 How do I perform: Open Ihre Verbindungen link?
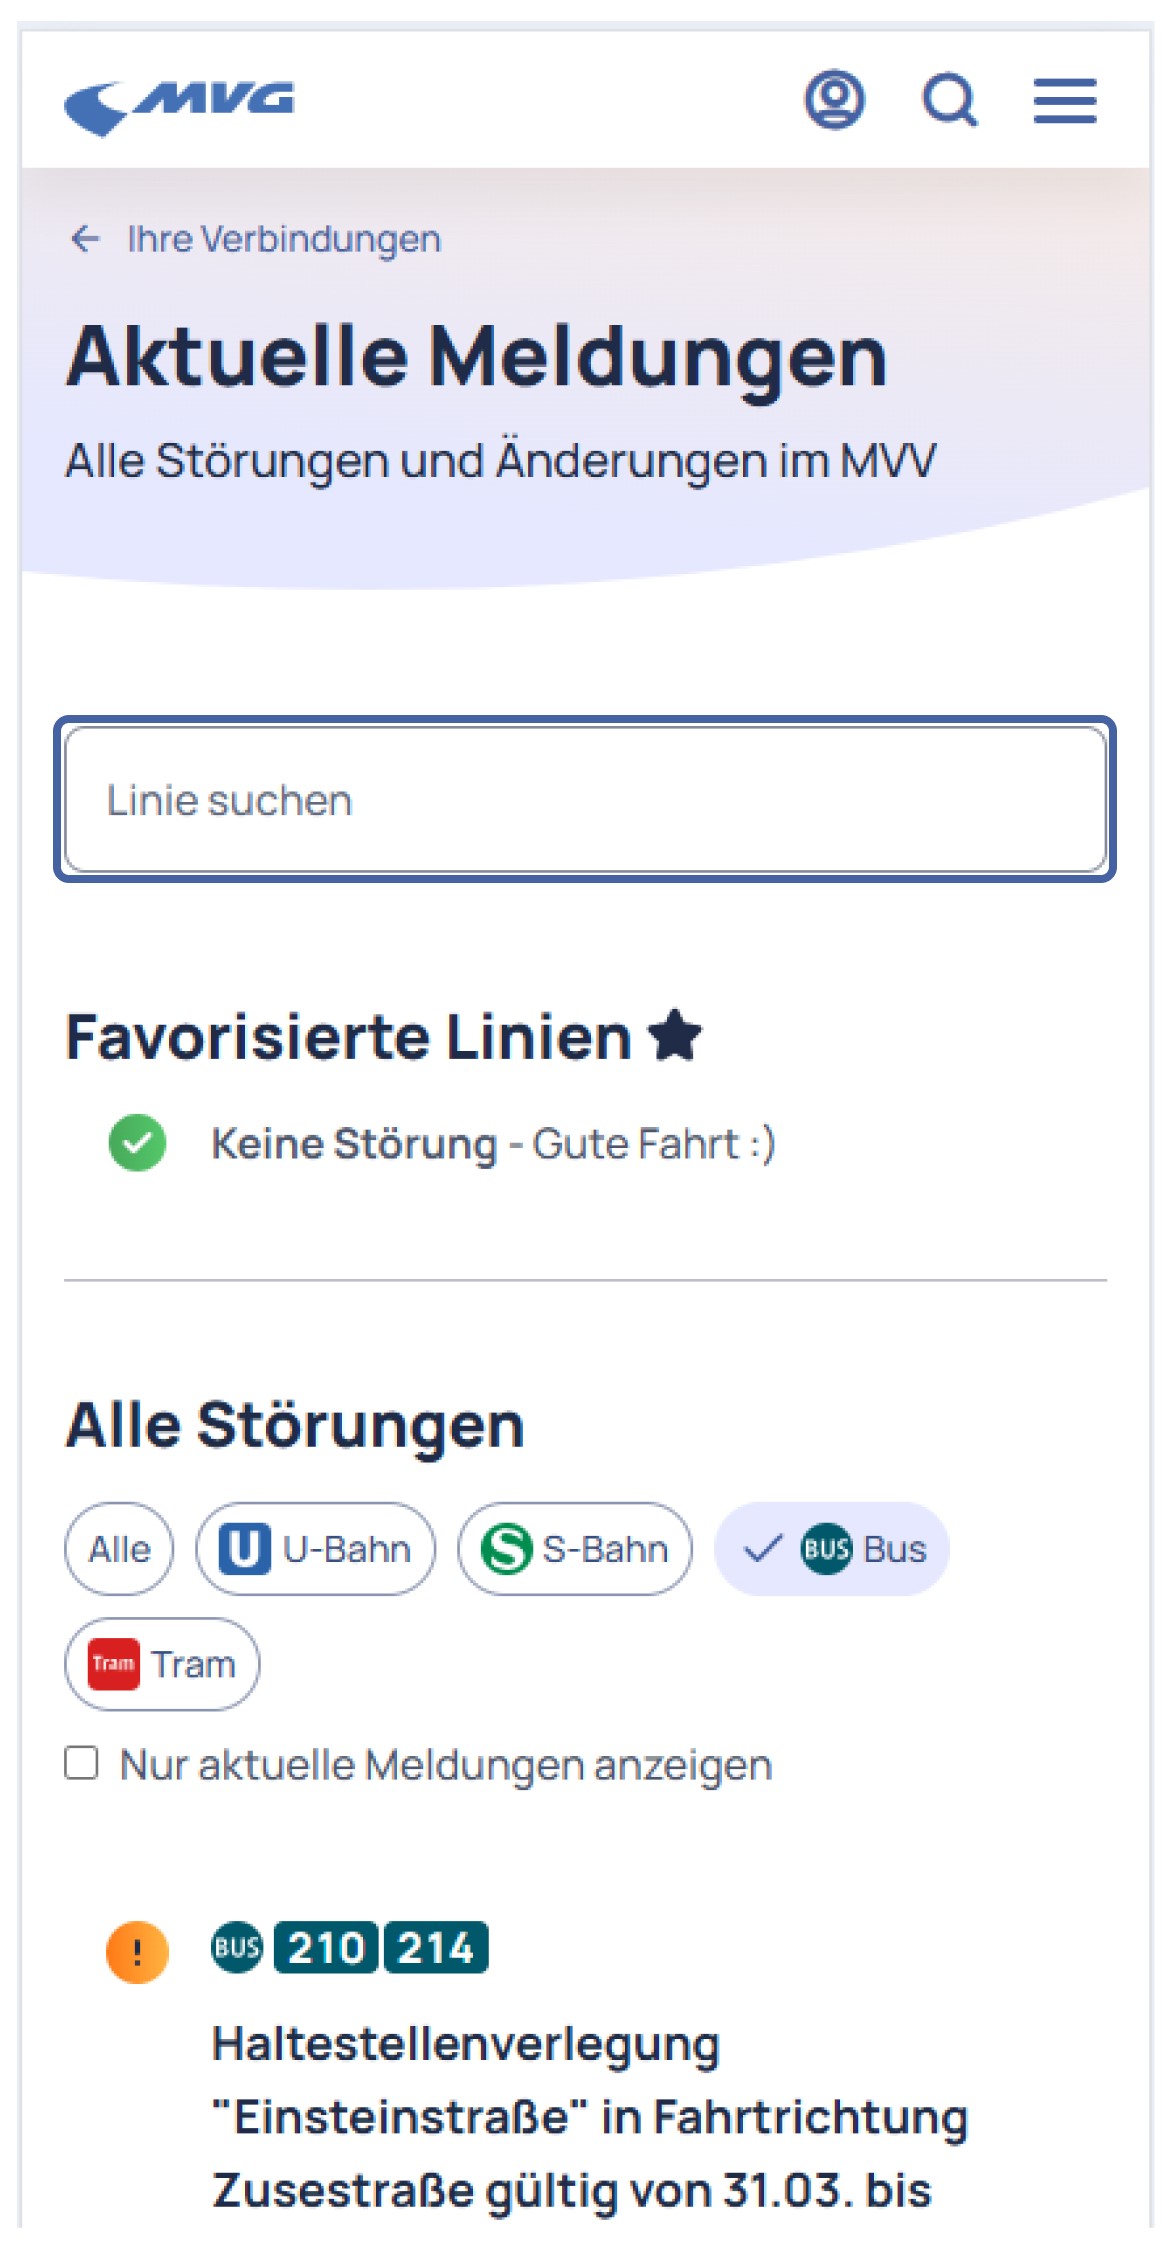pos(284,239)
